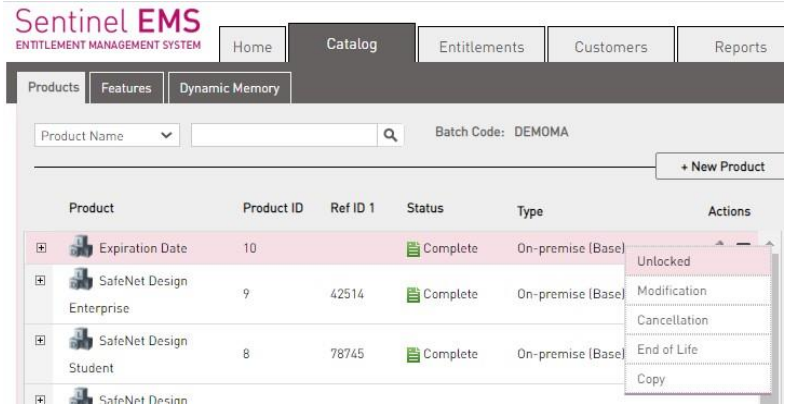
Task: Click the + New Product button
Action: tap(722, 167)
